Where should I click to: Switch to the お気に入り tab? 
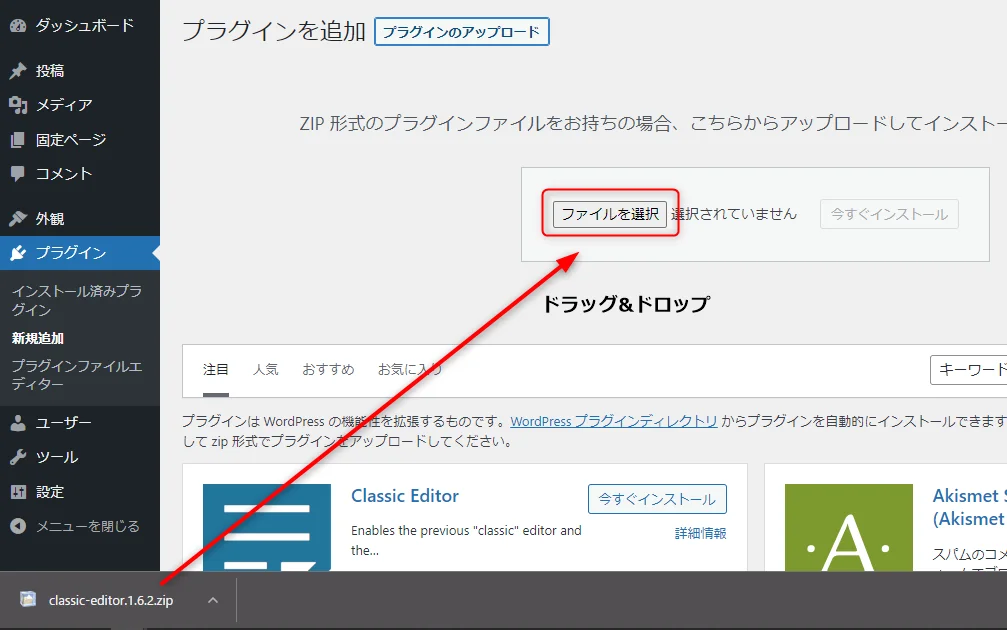point(410,369)
